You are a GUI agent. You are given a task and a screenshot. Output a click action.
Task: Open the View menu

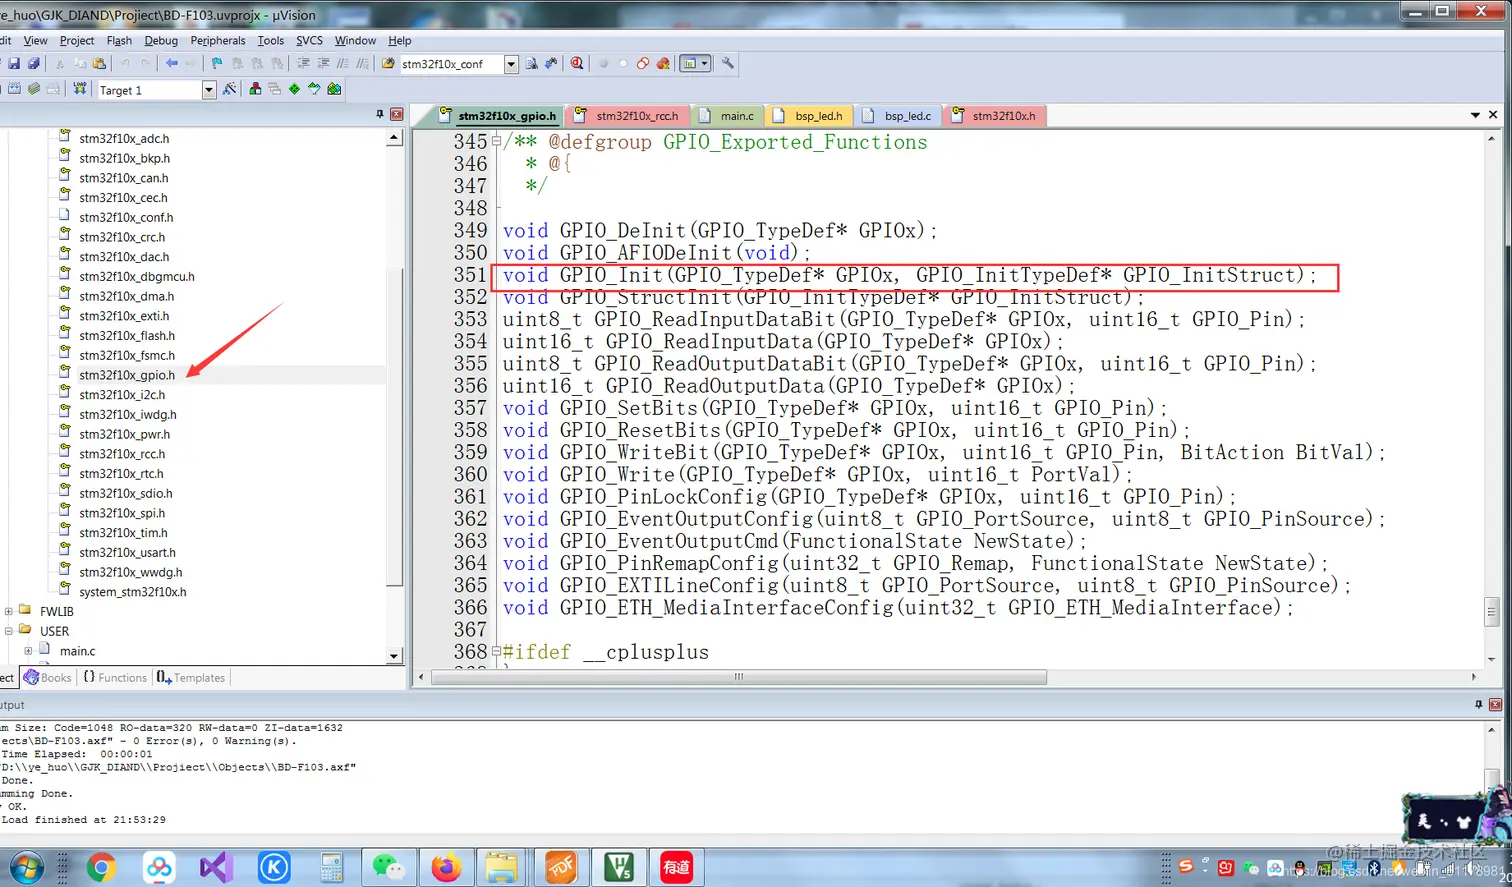pyautogui.click(x=35, y=41)
